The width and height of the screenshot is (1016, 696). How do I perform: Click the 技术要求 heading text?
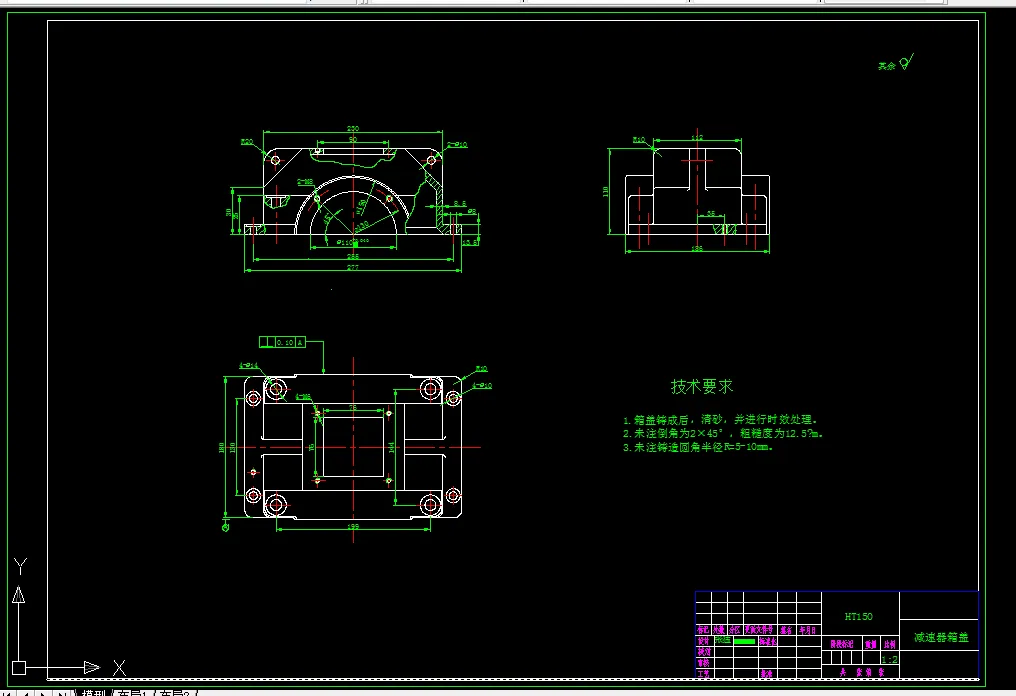(x=702, y=386)
